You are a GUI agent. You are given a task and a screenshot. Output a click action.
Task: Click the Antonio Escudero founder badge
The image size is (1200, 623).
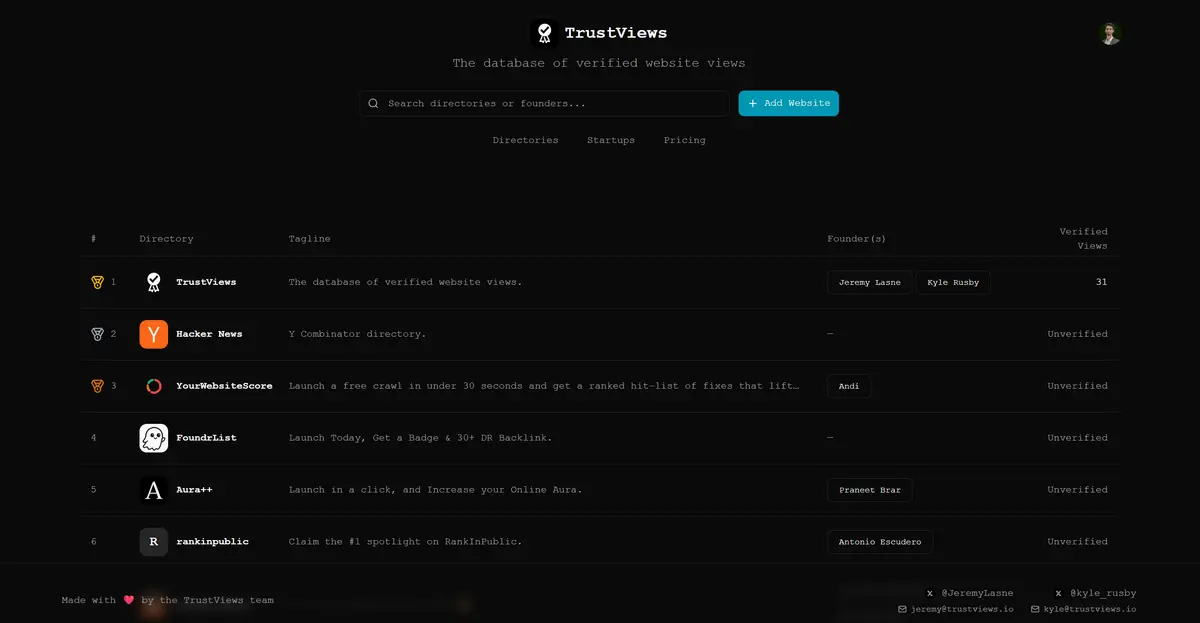pos(880,541)
